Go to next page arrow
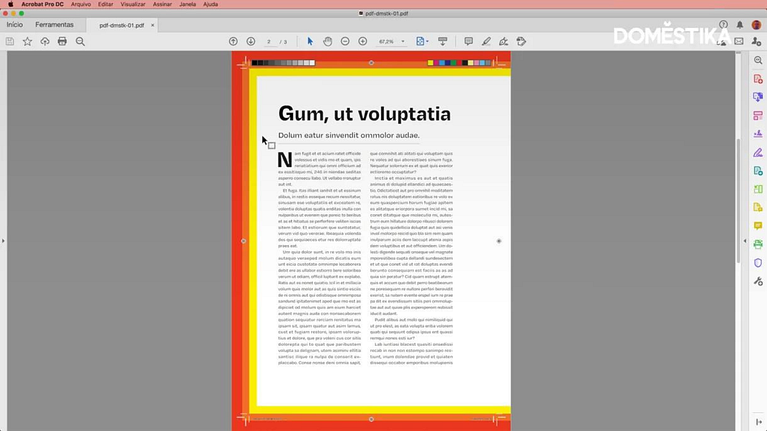Screen dimensions: 767x431 (x=250, y=41)
